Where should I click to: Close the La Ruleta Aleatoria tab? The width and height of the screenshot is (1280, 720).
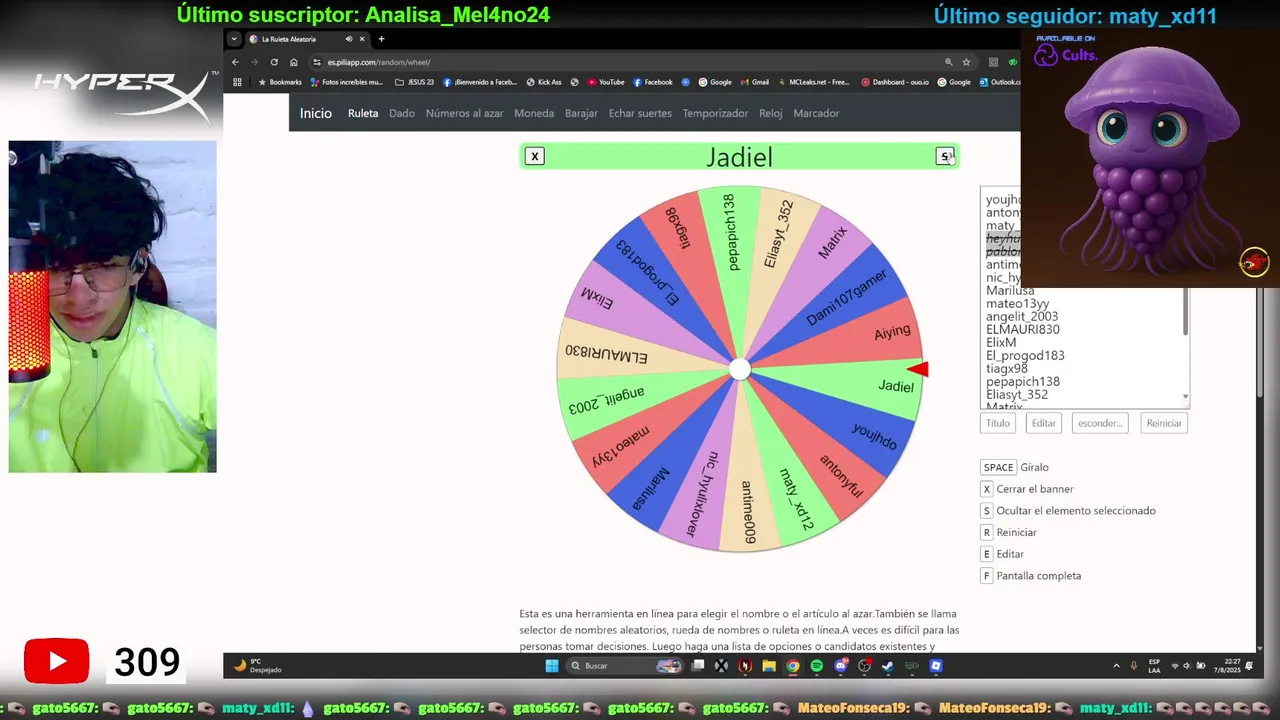[363, 39]
